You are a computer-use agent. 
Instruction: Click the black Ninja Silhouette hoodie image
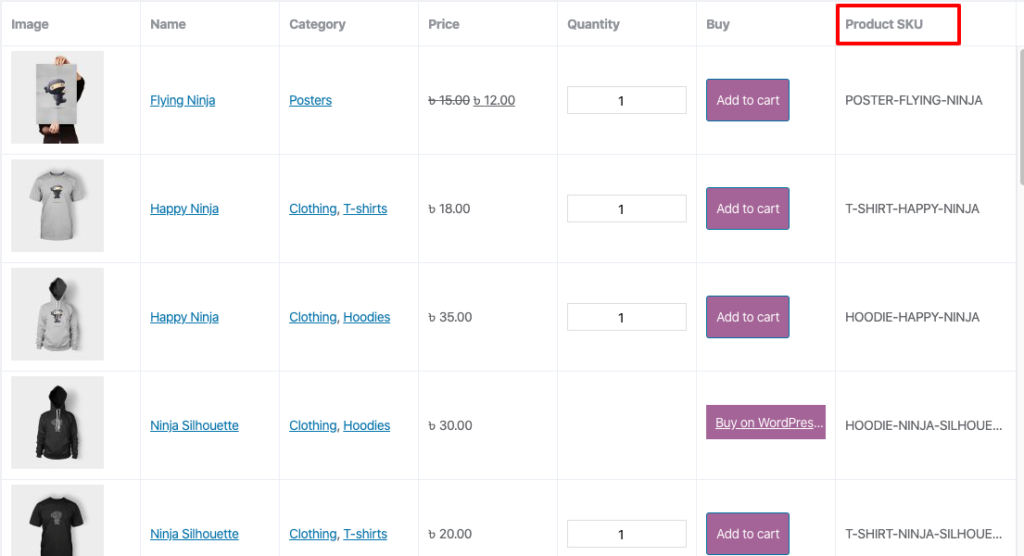[57, 422]
